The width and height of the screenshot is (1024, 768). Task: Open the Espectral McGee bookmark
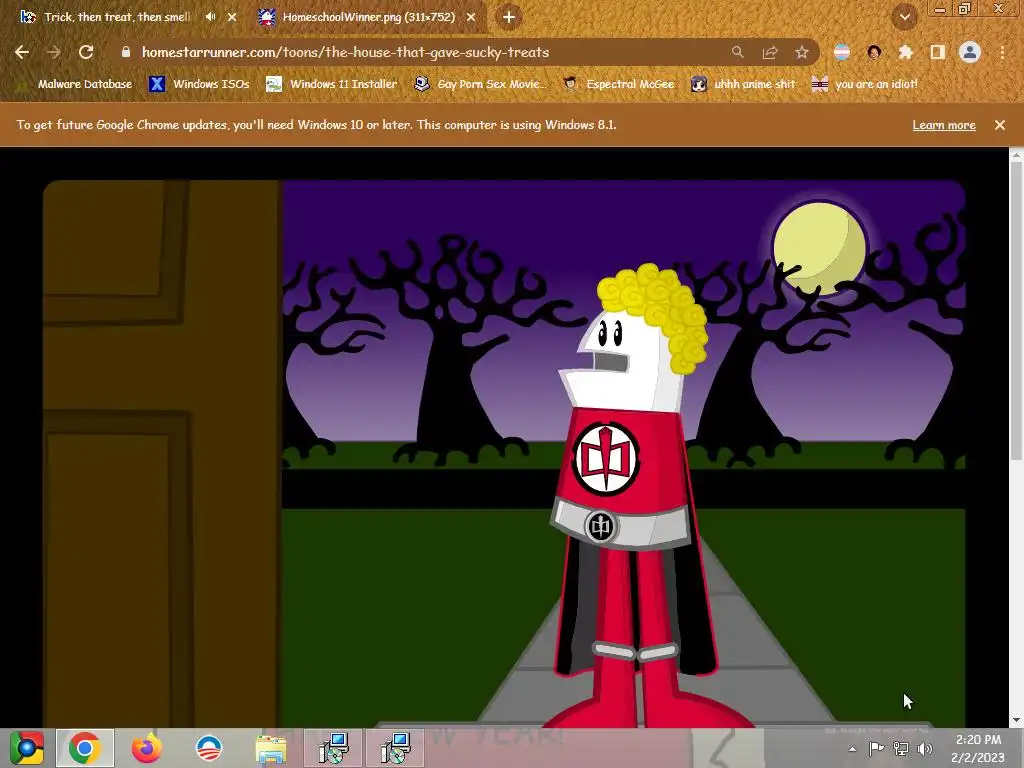point(619,84)
